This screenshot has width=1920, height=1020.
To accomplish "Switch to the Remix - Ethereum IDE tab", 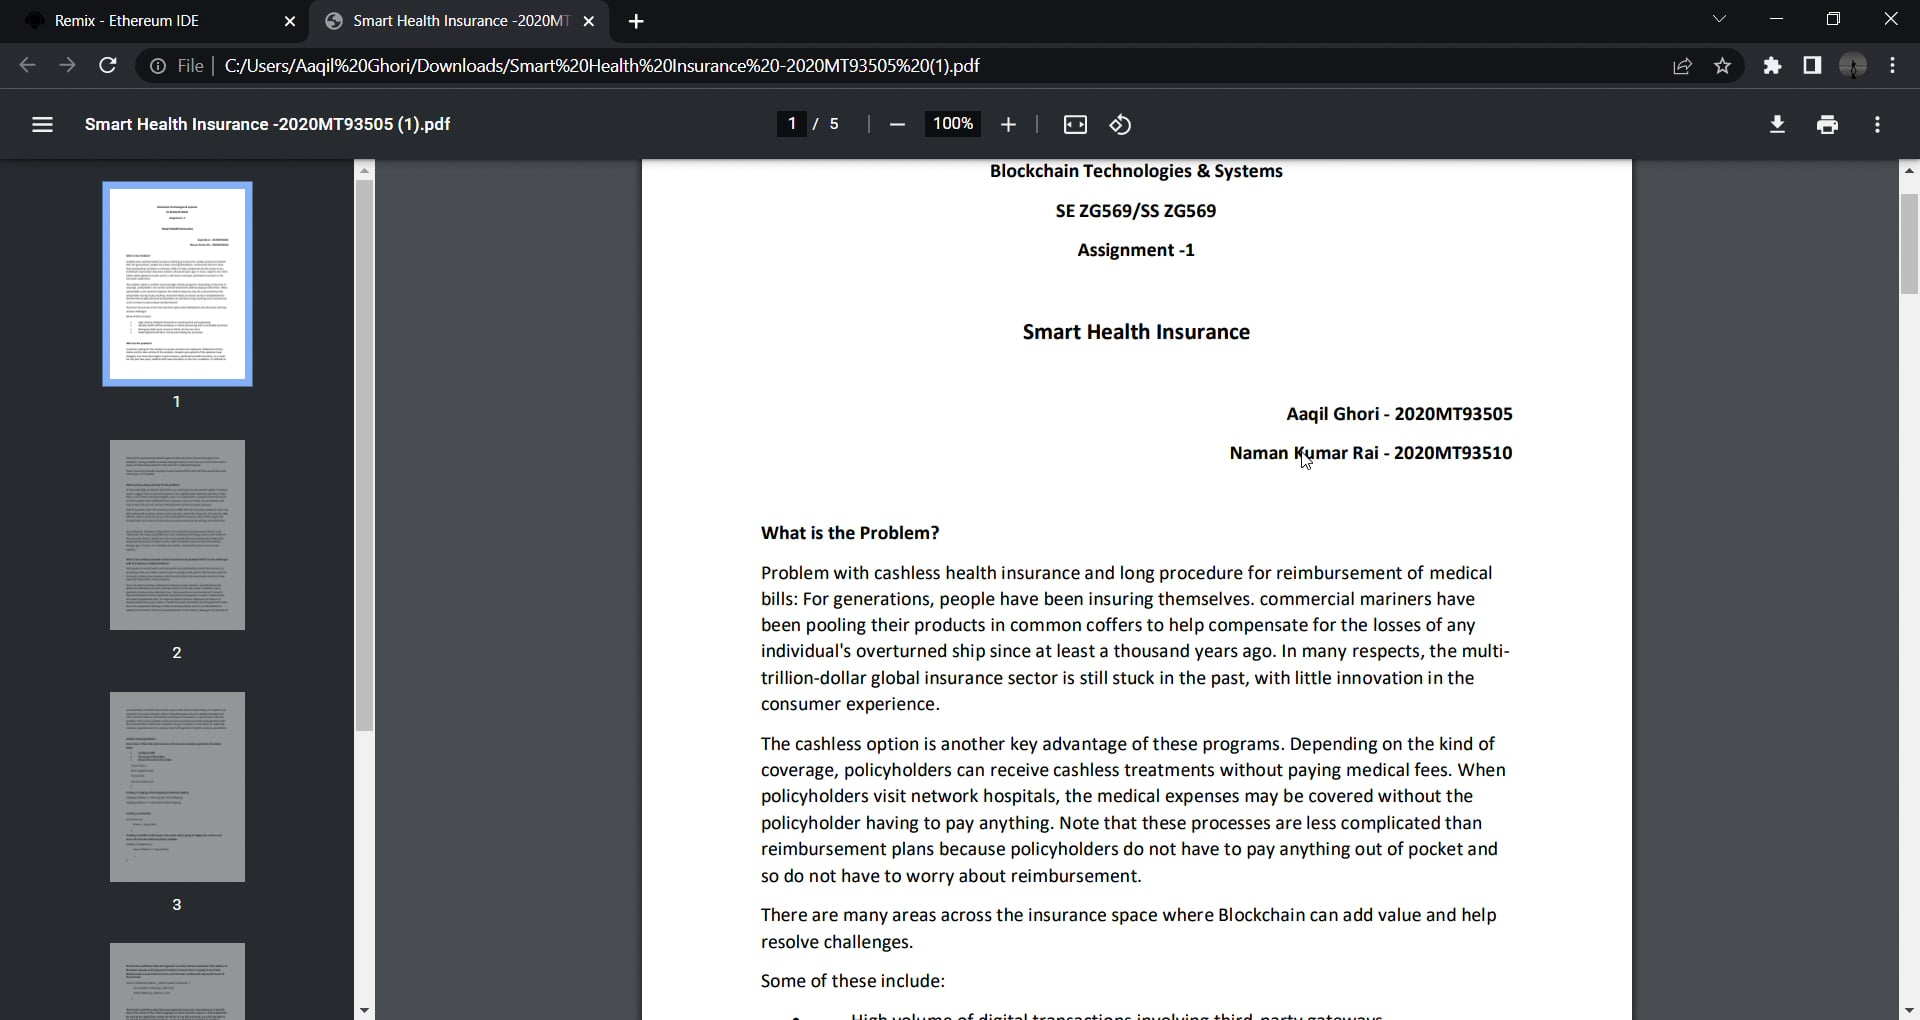I will click(140, 21).
